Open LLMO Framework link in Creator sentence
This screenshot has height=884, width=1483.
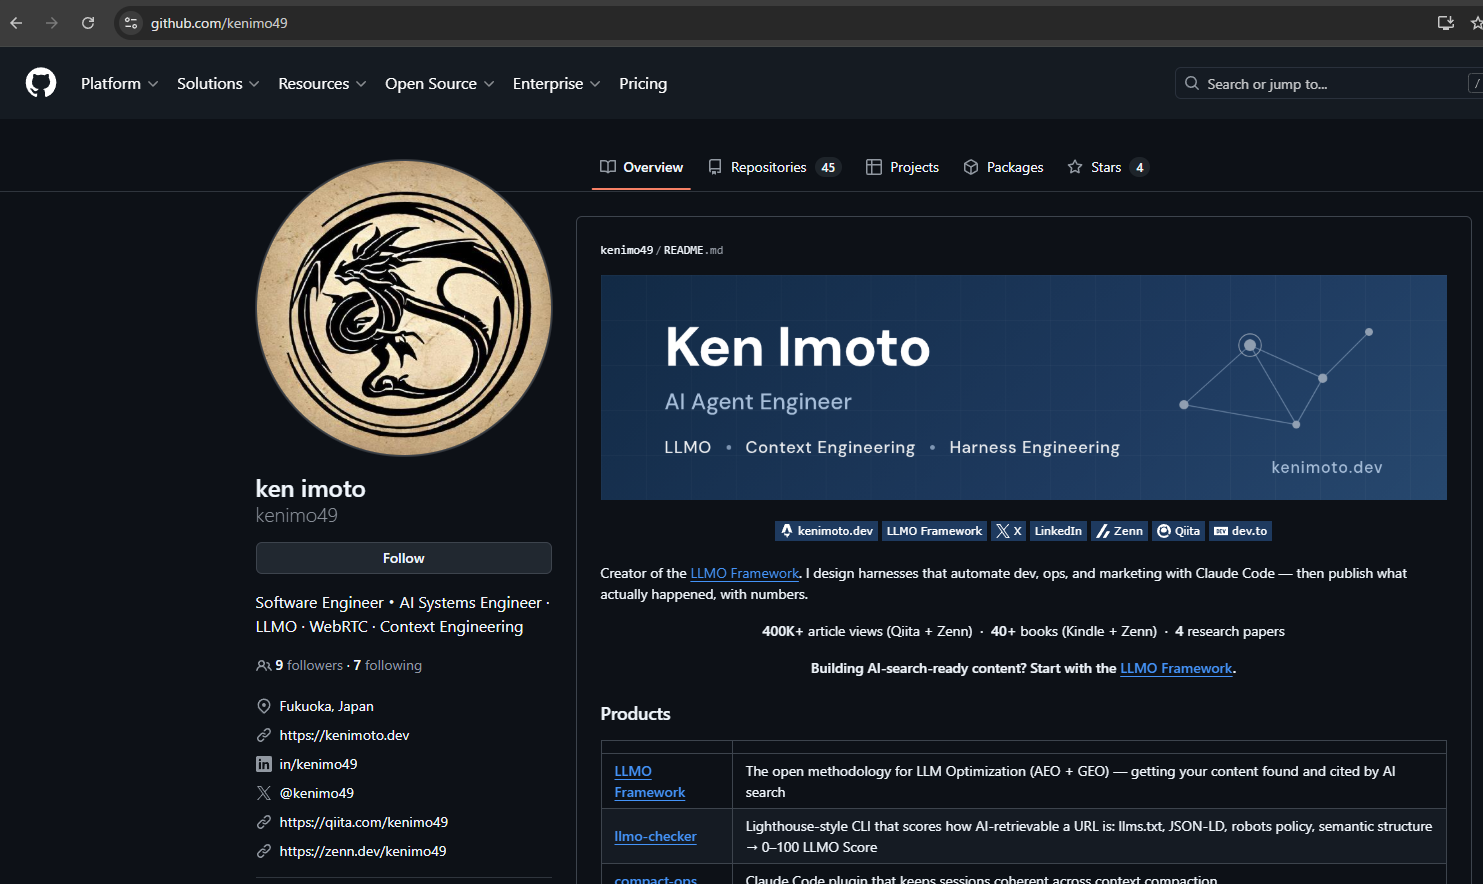pyautogui.click(x=745, y=574)
